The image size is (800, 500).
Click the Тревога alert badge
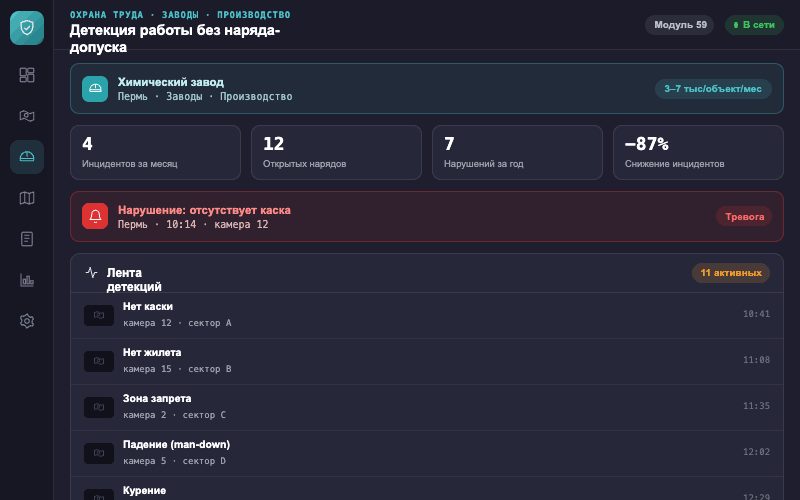click(x=744, y=216)
